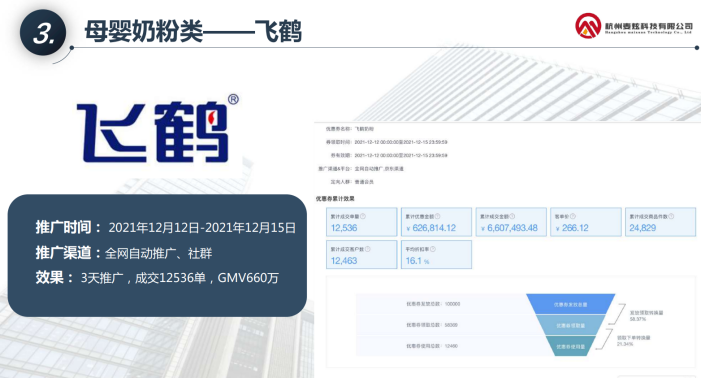Click the 21.34% conversion rate label
The width and height of the screenshot is (701, 378).
625,344
